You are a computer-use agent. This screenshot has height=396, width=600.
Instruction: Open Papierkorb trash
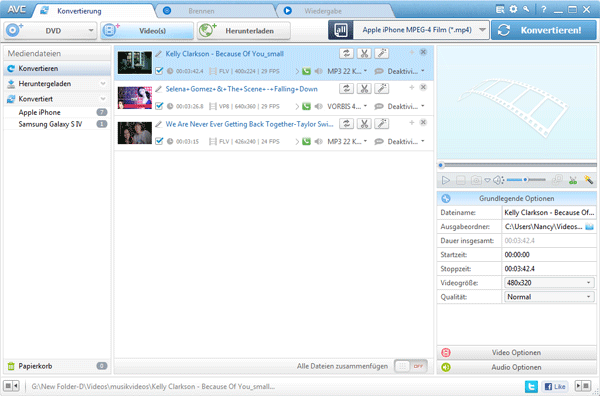click(57, 366)
